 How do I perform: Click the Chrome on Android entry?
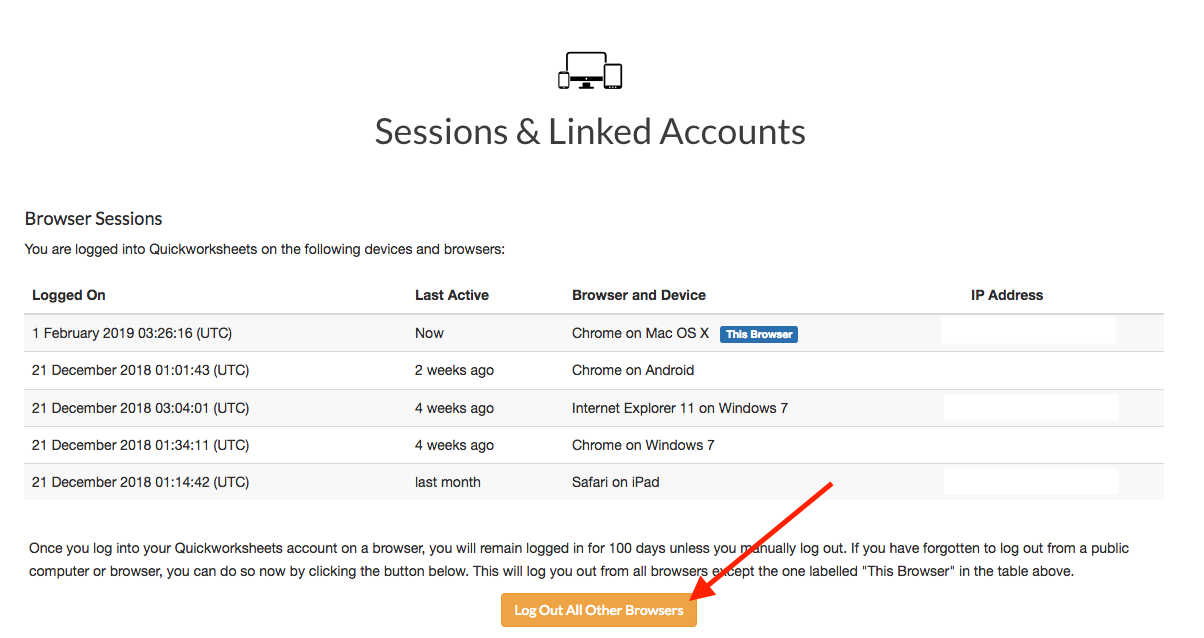tap(633, 370)
